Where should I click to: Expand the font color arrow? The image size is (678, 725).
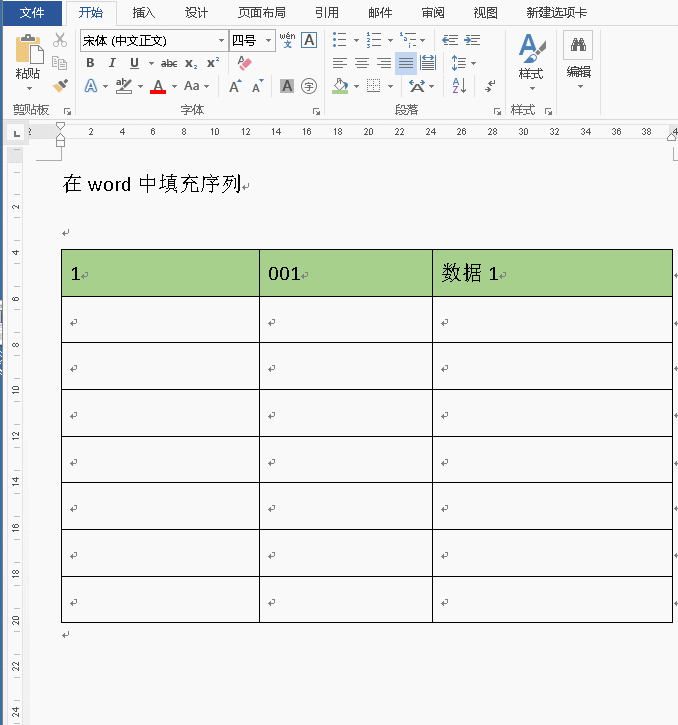(x=174, y=86)
